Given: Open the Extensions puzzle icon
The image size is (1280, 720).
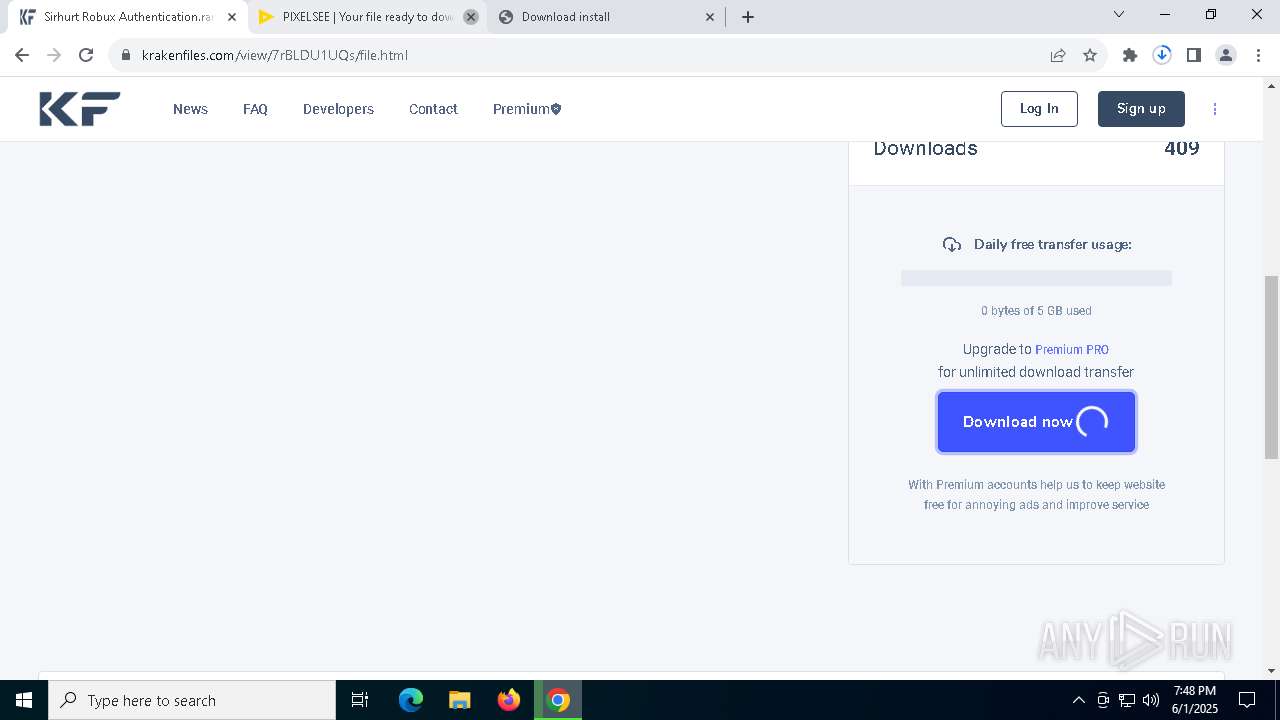Looking at the screenshot, I should point(1130,55).
